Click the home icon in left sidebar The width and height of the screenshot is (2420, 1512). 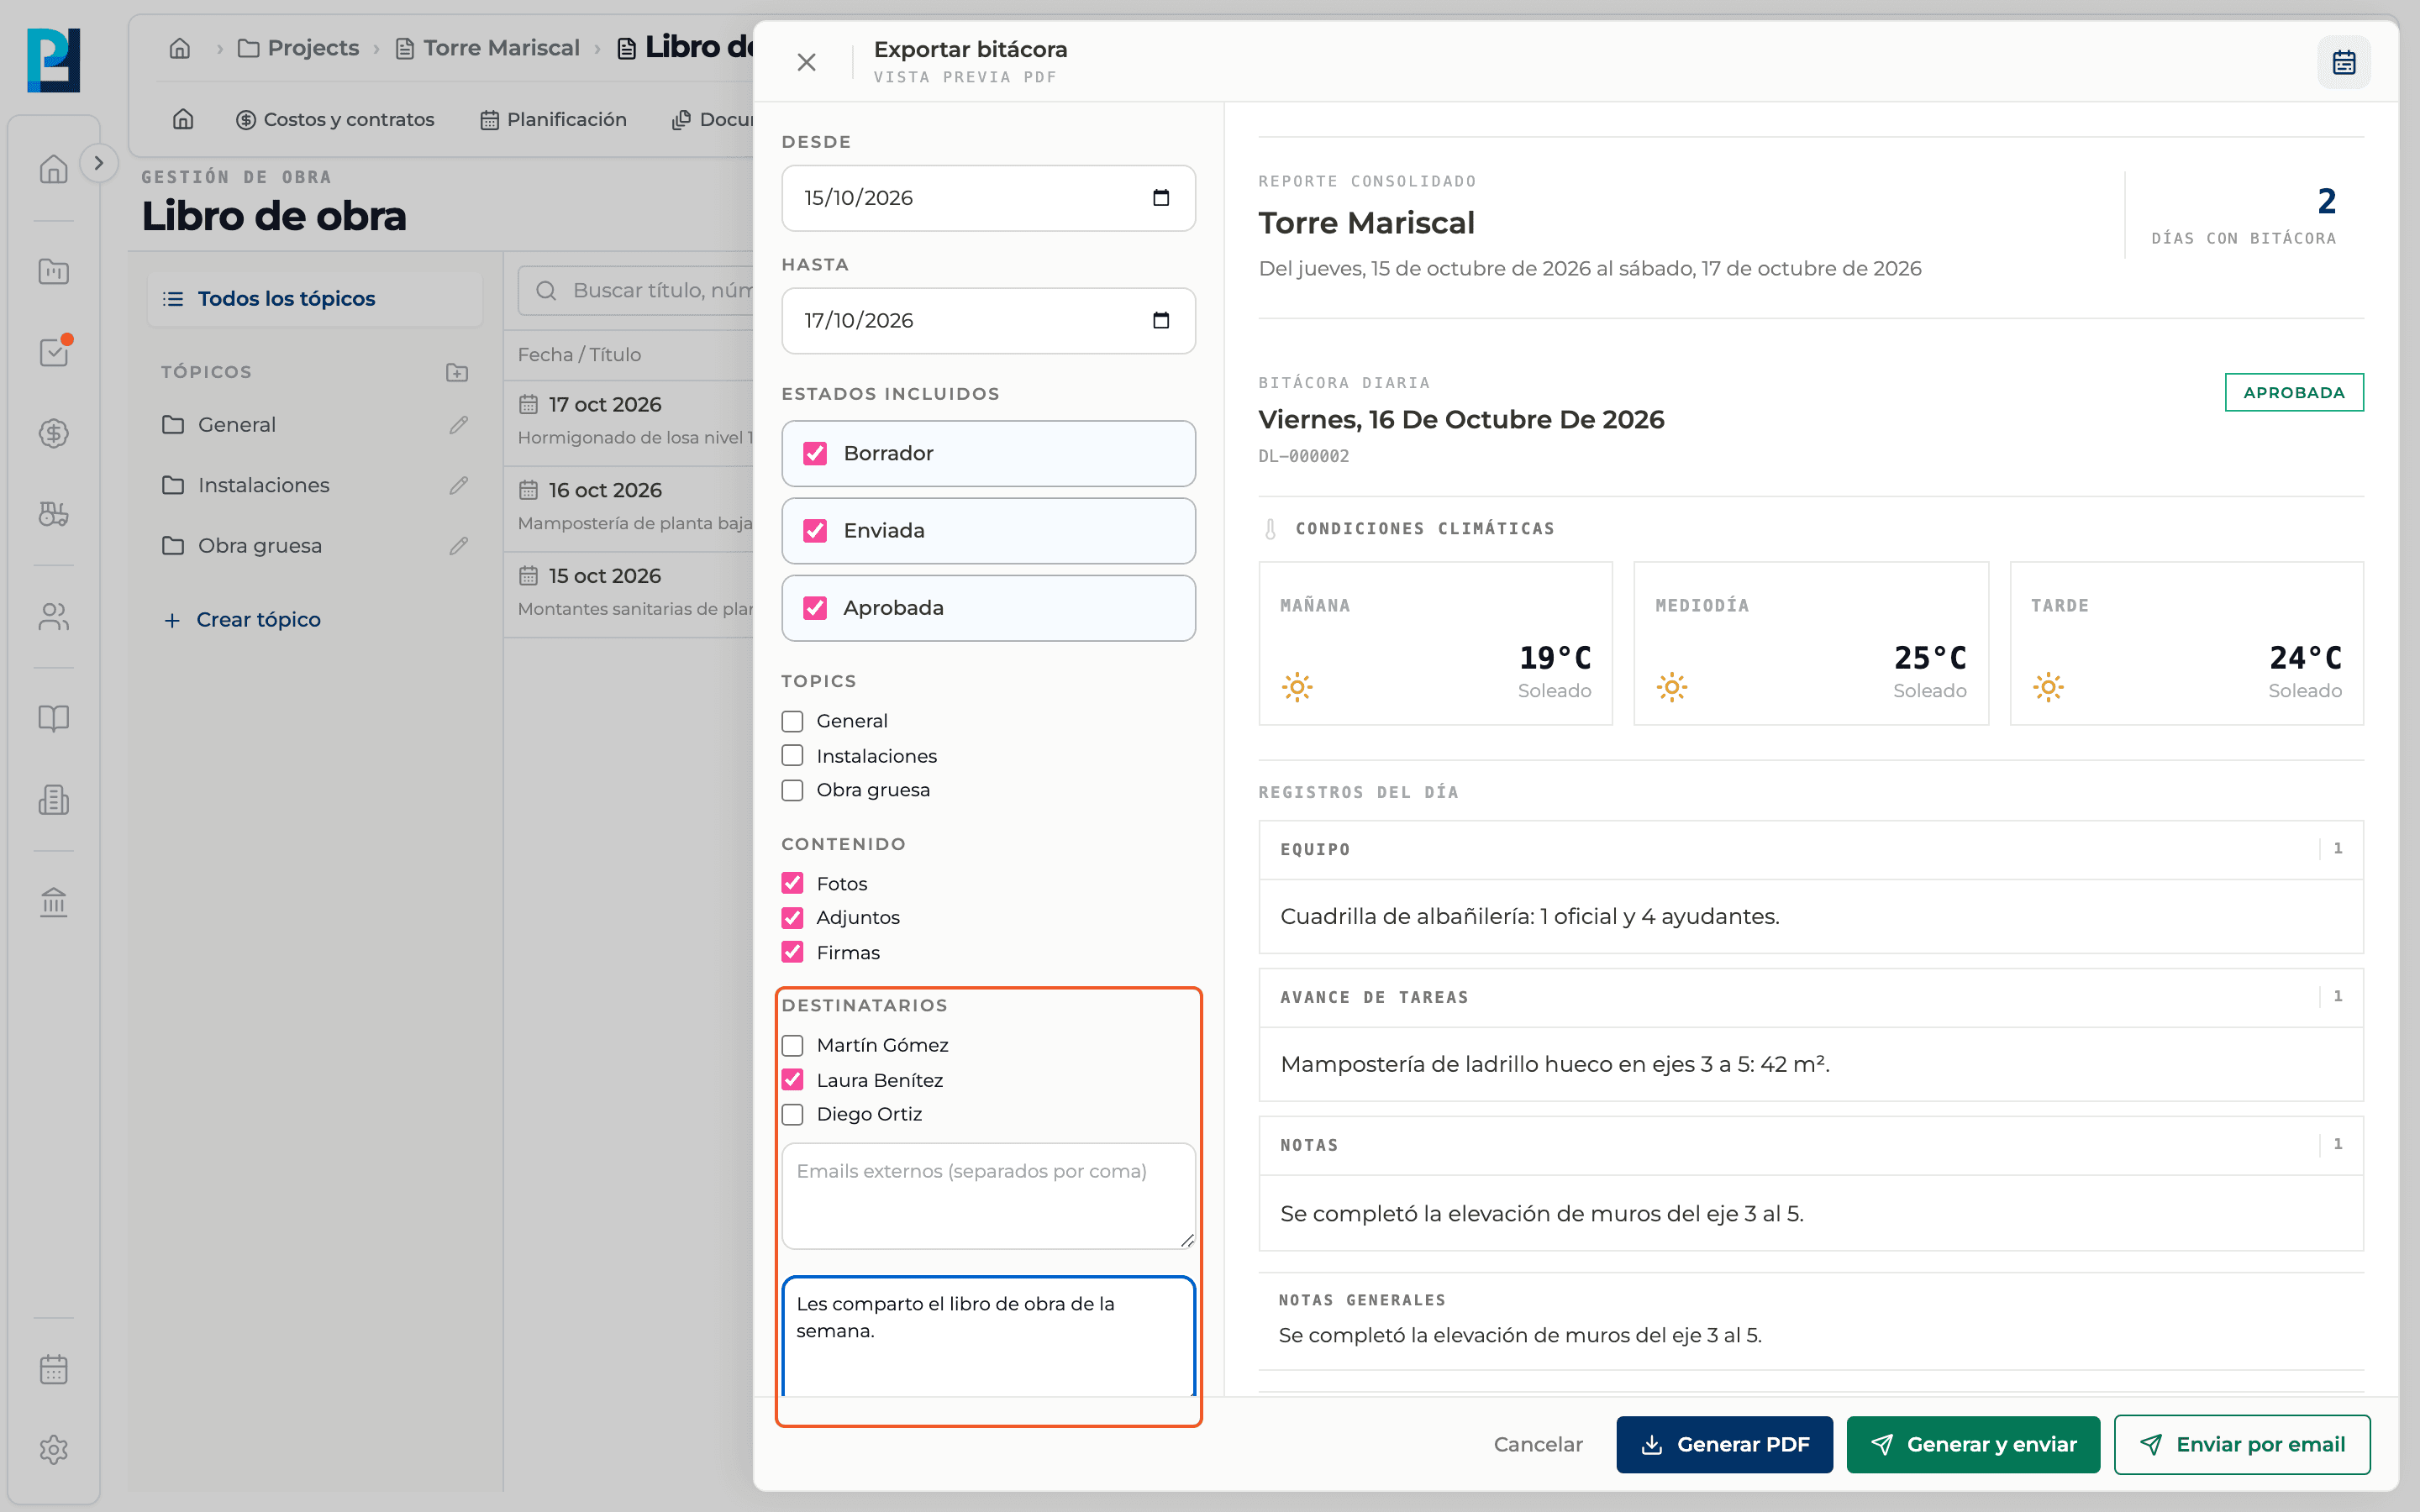point(53,169)
